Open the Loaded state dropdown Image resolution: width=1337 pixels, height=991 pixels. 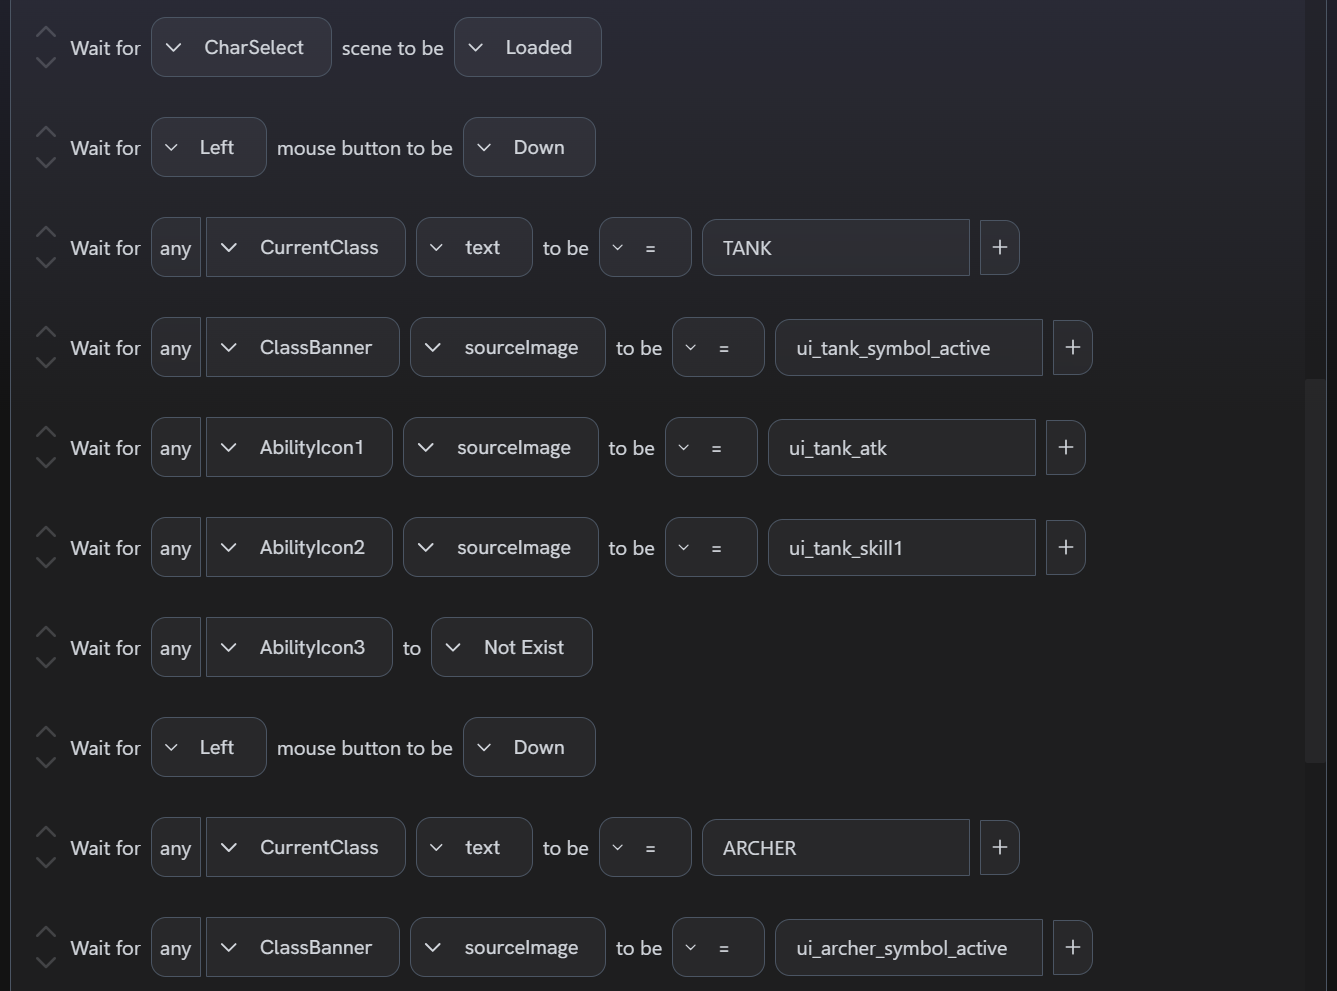(527, 47)
